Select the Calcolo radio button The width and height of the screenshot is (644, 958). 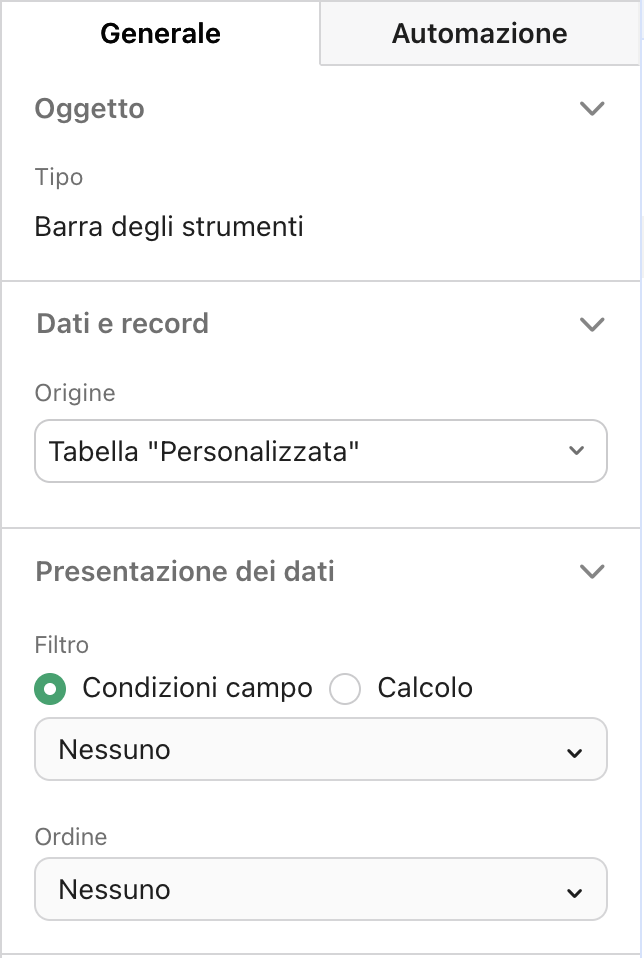click(x=345, y=689)
